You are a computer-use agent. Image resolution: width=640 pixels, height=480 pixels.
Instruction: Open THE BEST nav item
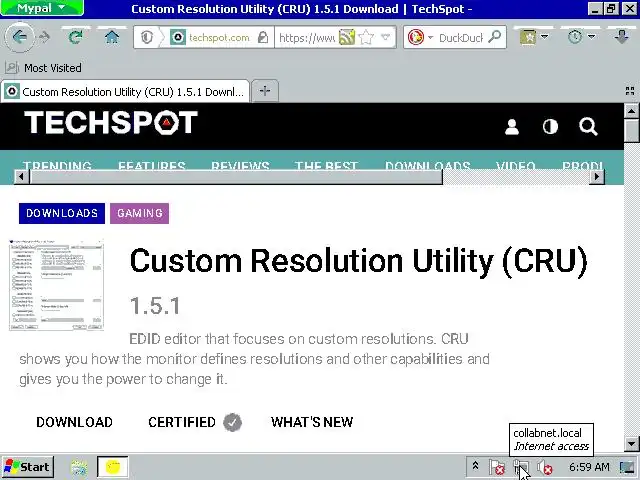pyautogui.click(x=326, y=165)
